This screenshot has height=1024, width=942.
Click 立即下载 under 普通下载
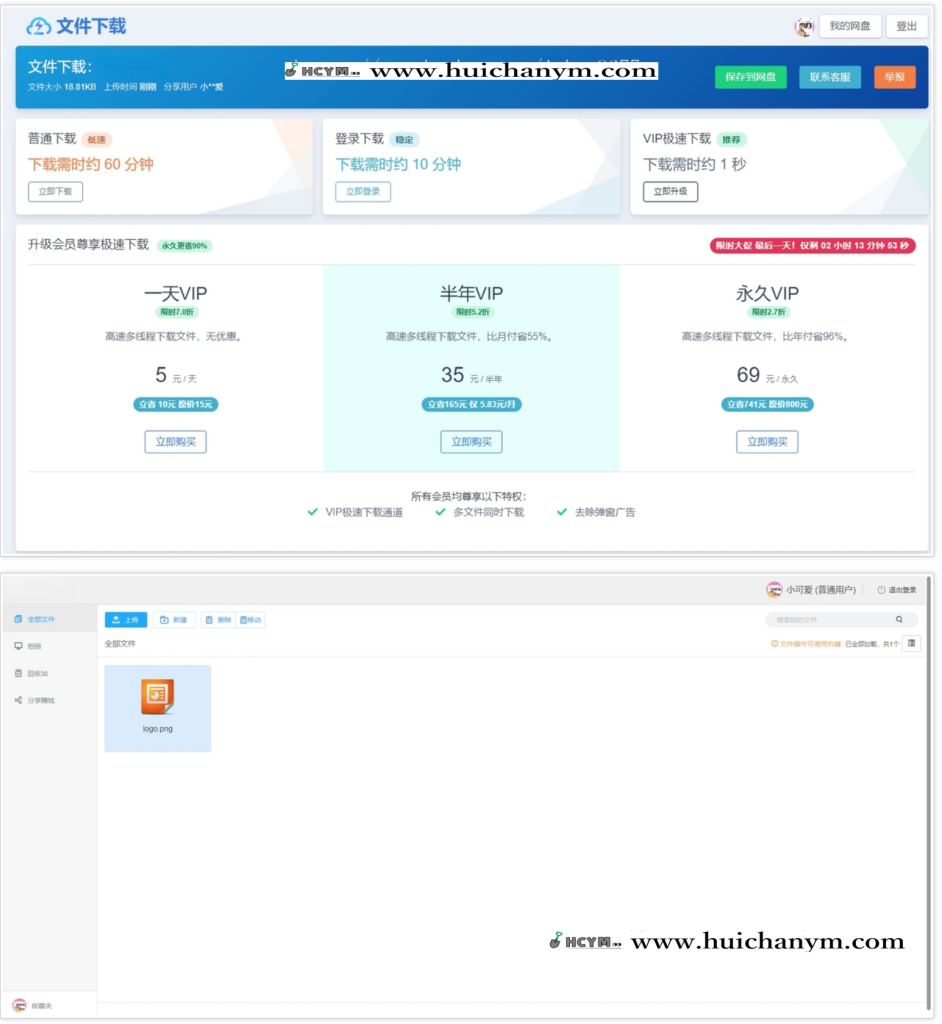[x=55, y=191]
